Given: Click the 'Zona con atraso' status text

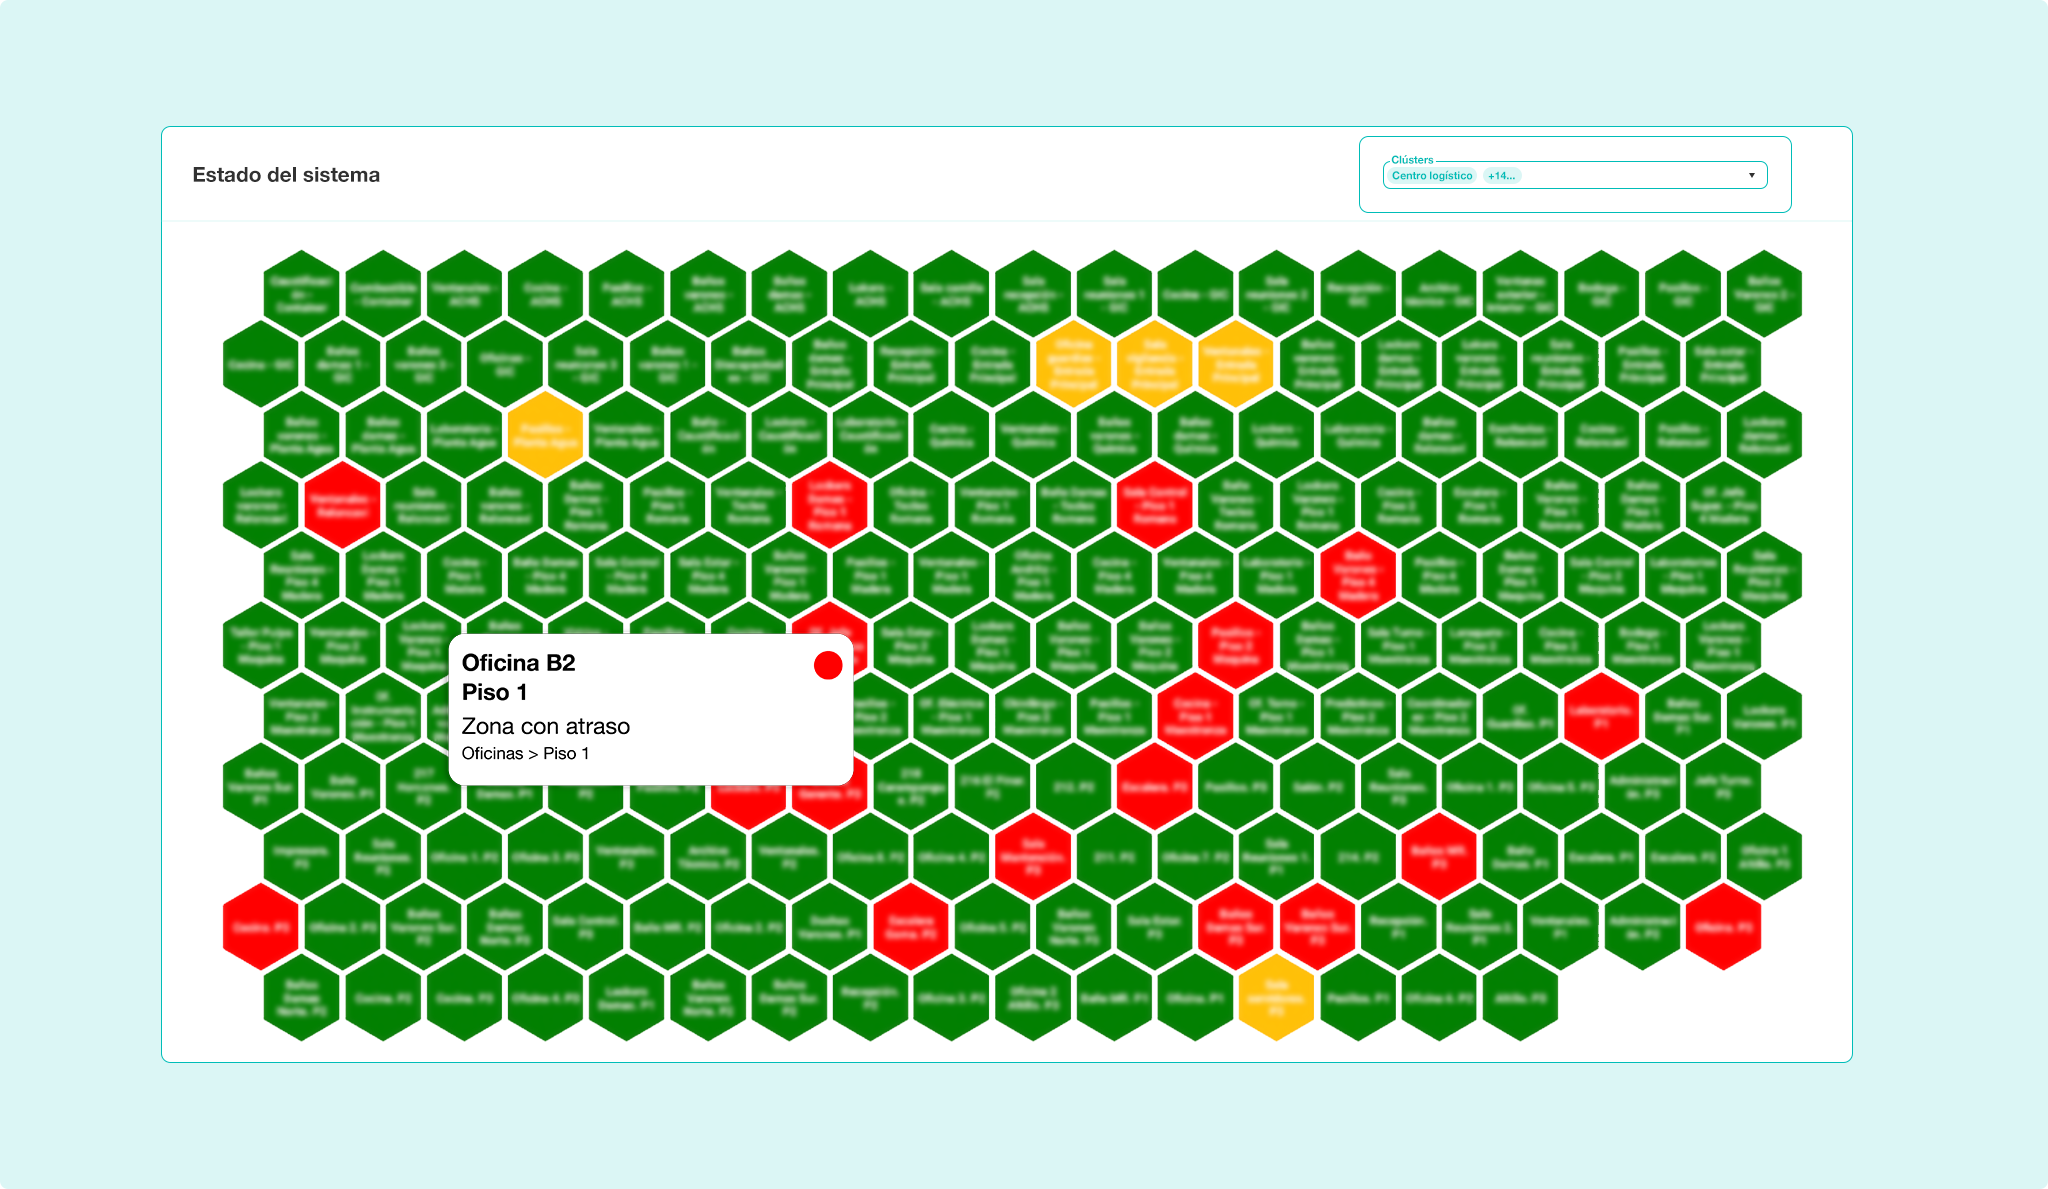Looking at the screenshot, I should click(x=545, y=726).
